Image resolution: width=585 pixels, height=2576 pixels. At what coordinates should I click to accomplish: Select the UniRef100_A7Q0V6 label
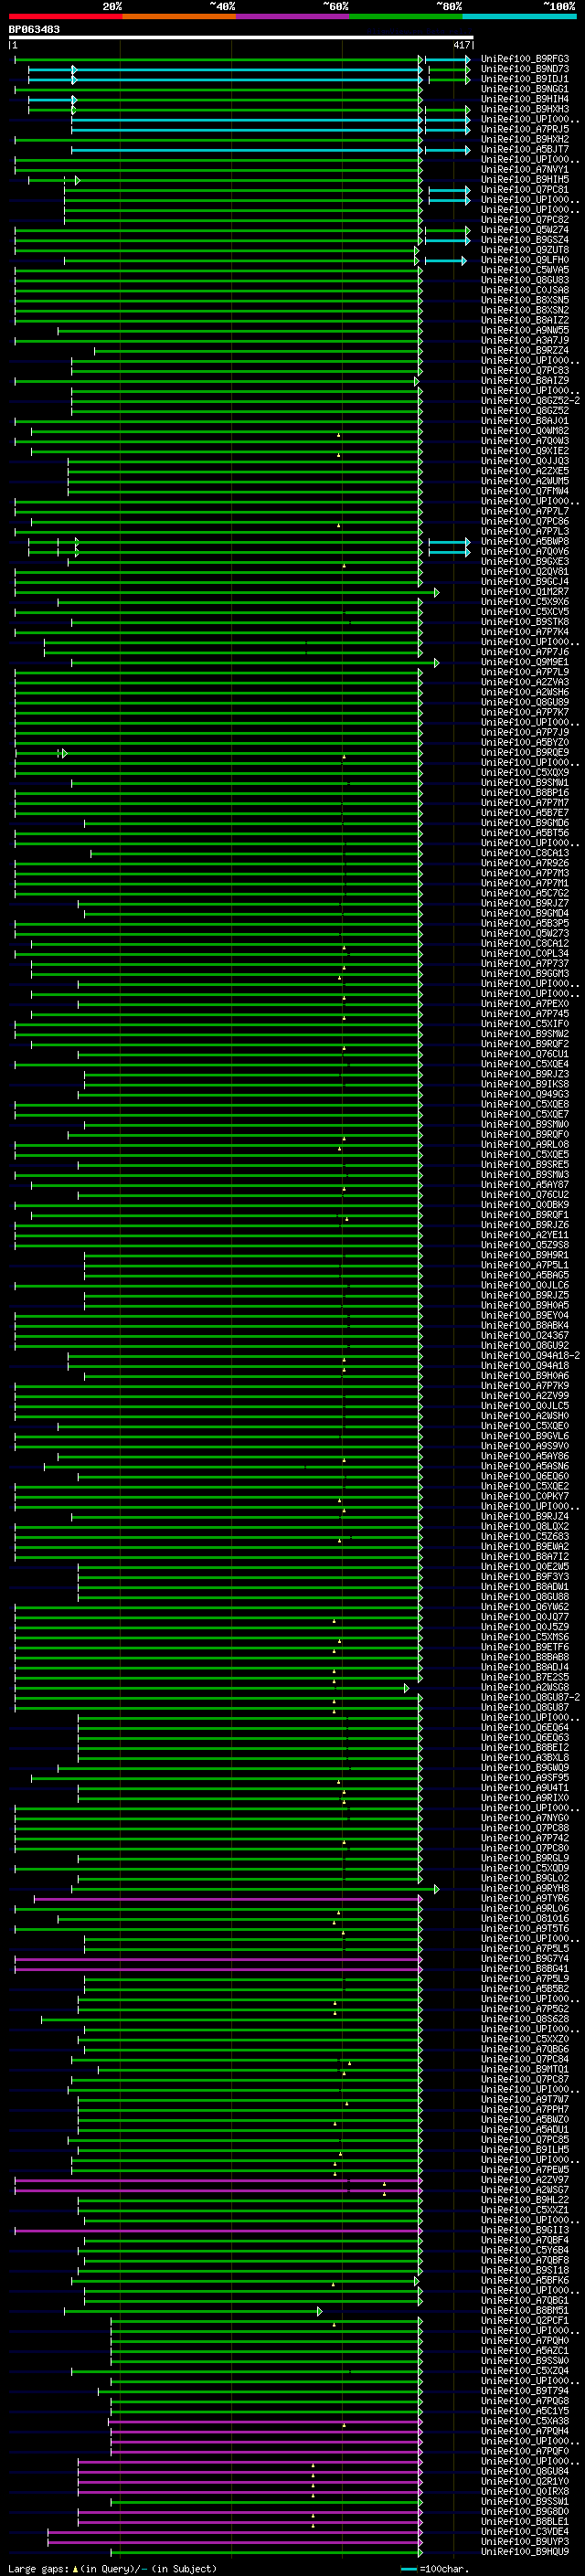[525, 552]
